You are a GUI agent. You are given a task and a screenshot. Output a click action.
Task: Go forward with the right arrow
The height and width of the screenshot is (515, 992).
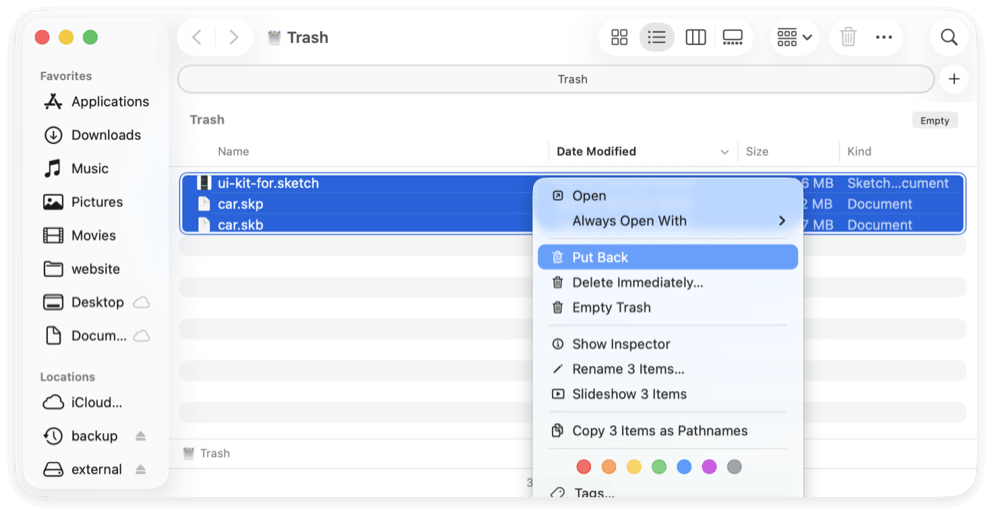(233, 37)
